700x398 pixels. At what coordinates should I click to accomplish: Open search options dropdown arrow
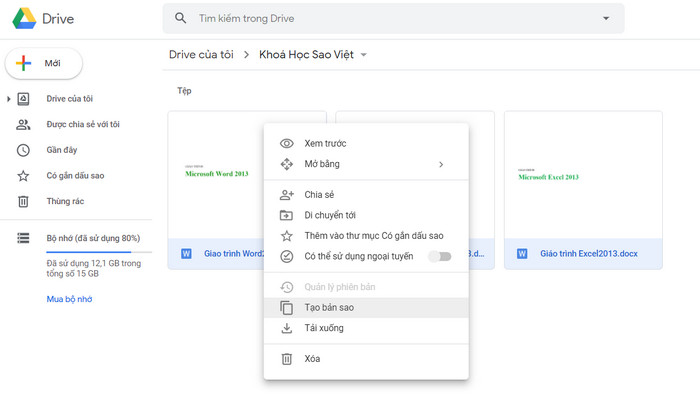coord(606,18)
